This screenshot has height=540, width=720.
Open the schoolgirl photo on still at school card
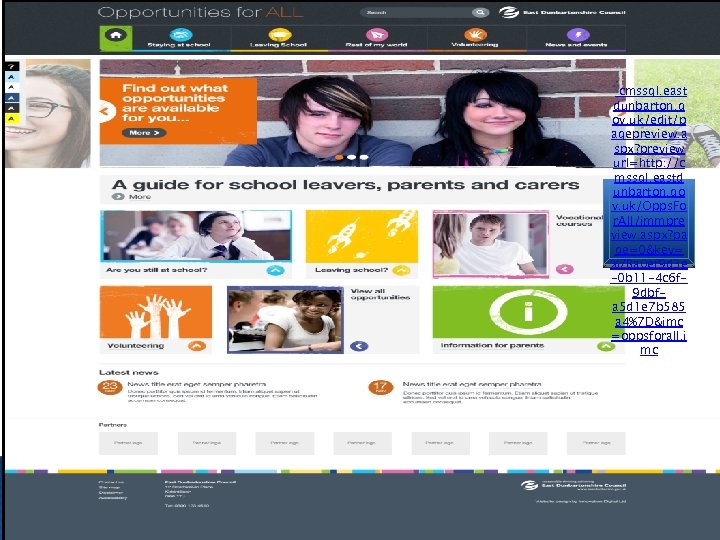[x=196, y=236]
